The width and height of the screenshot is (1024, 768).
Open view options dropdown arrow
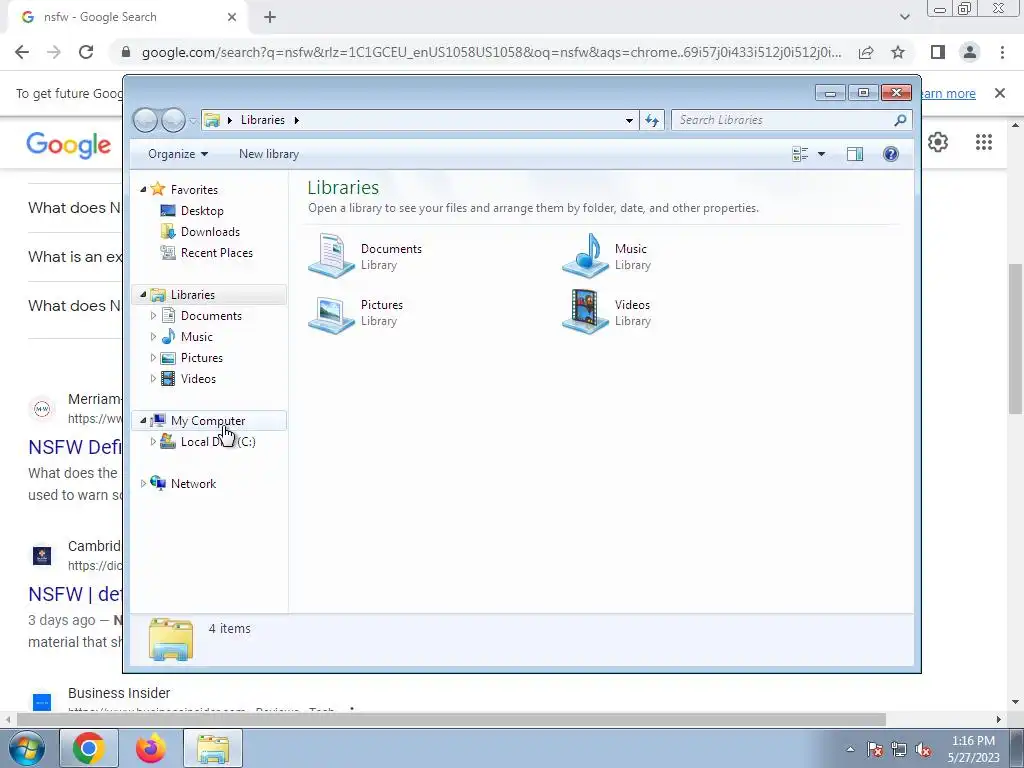[822, 154]
